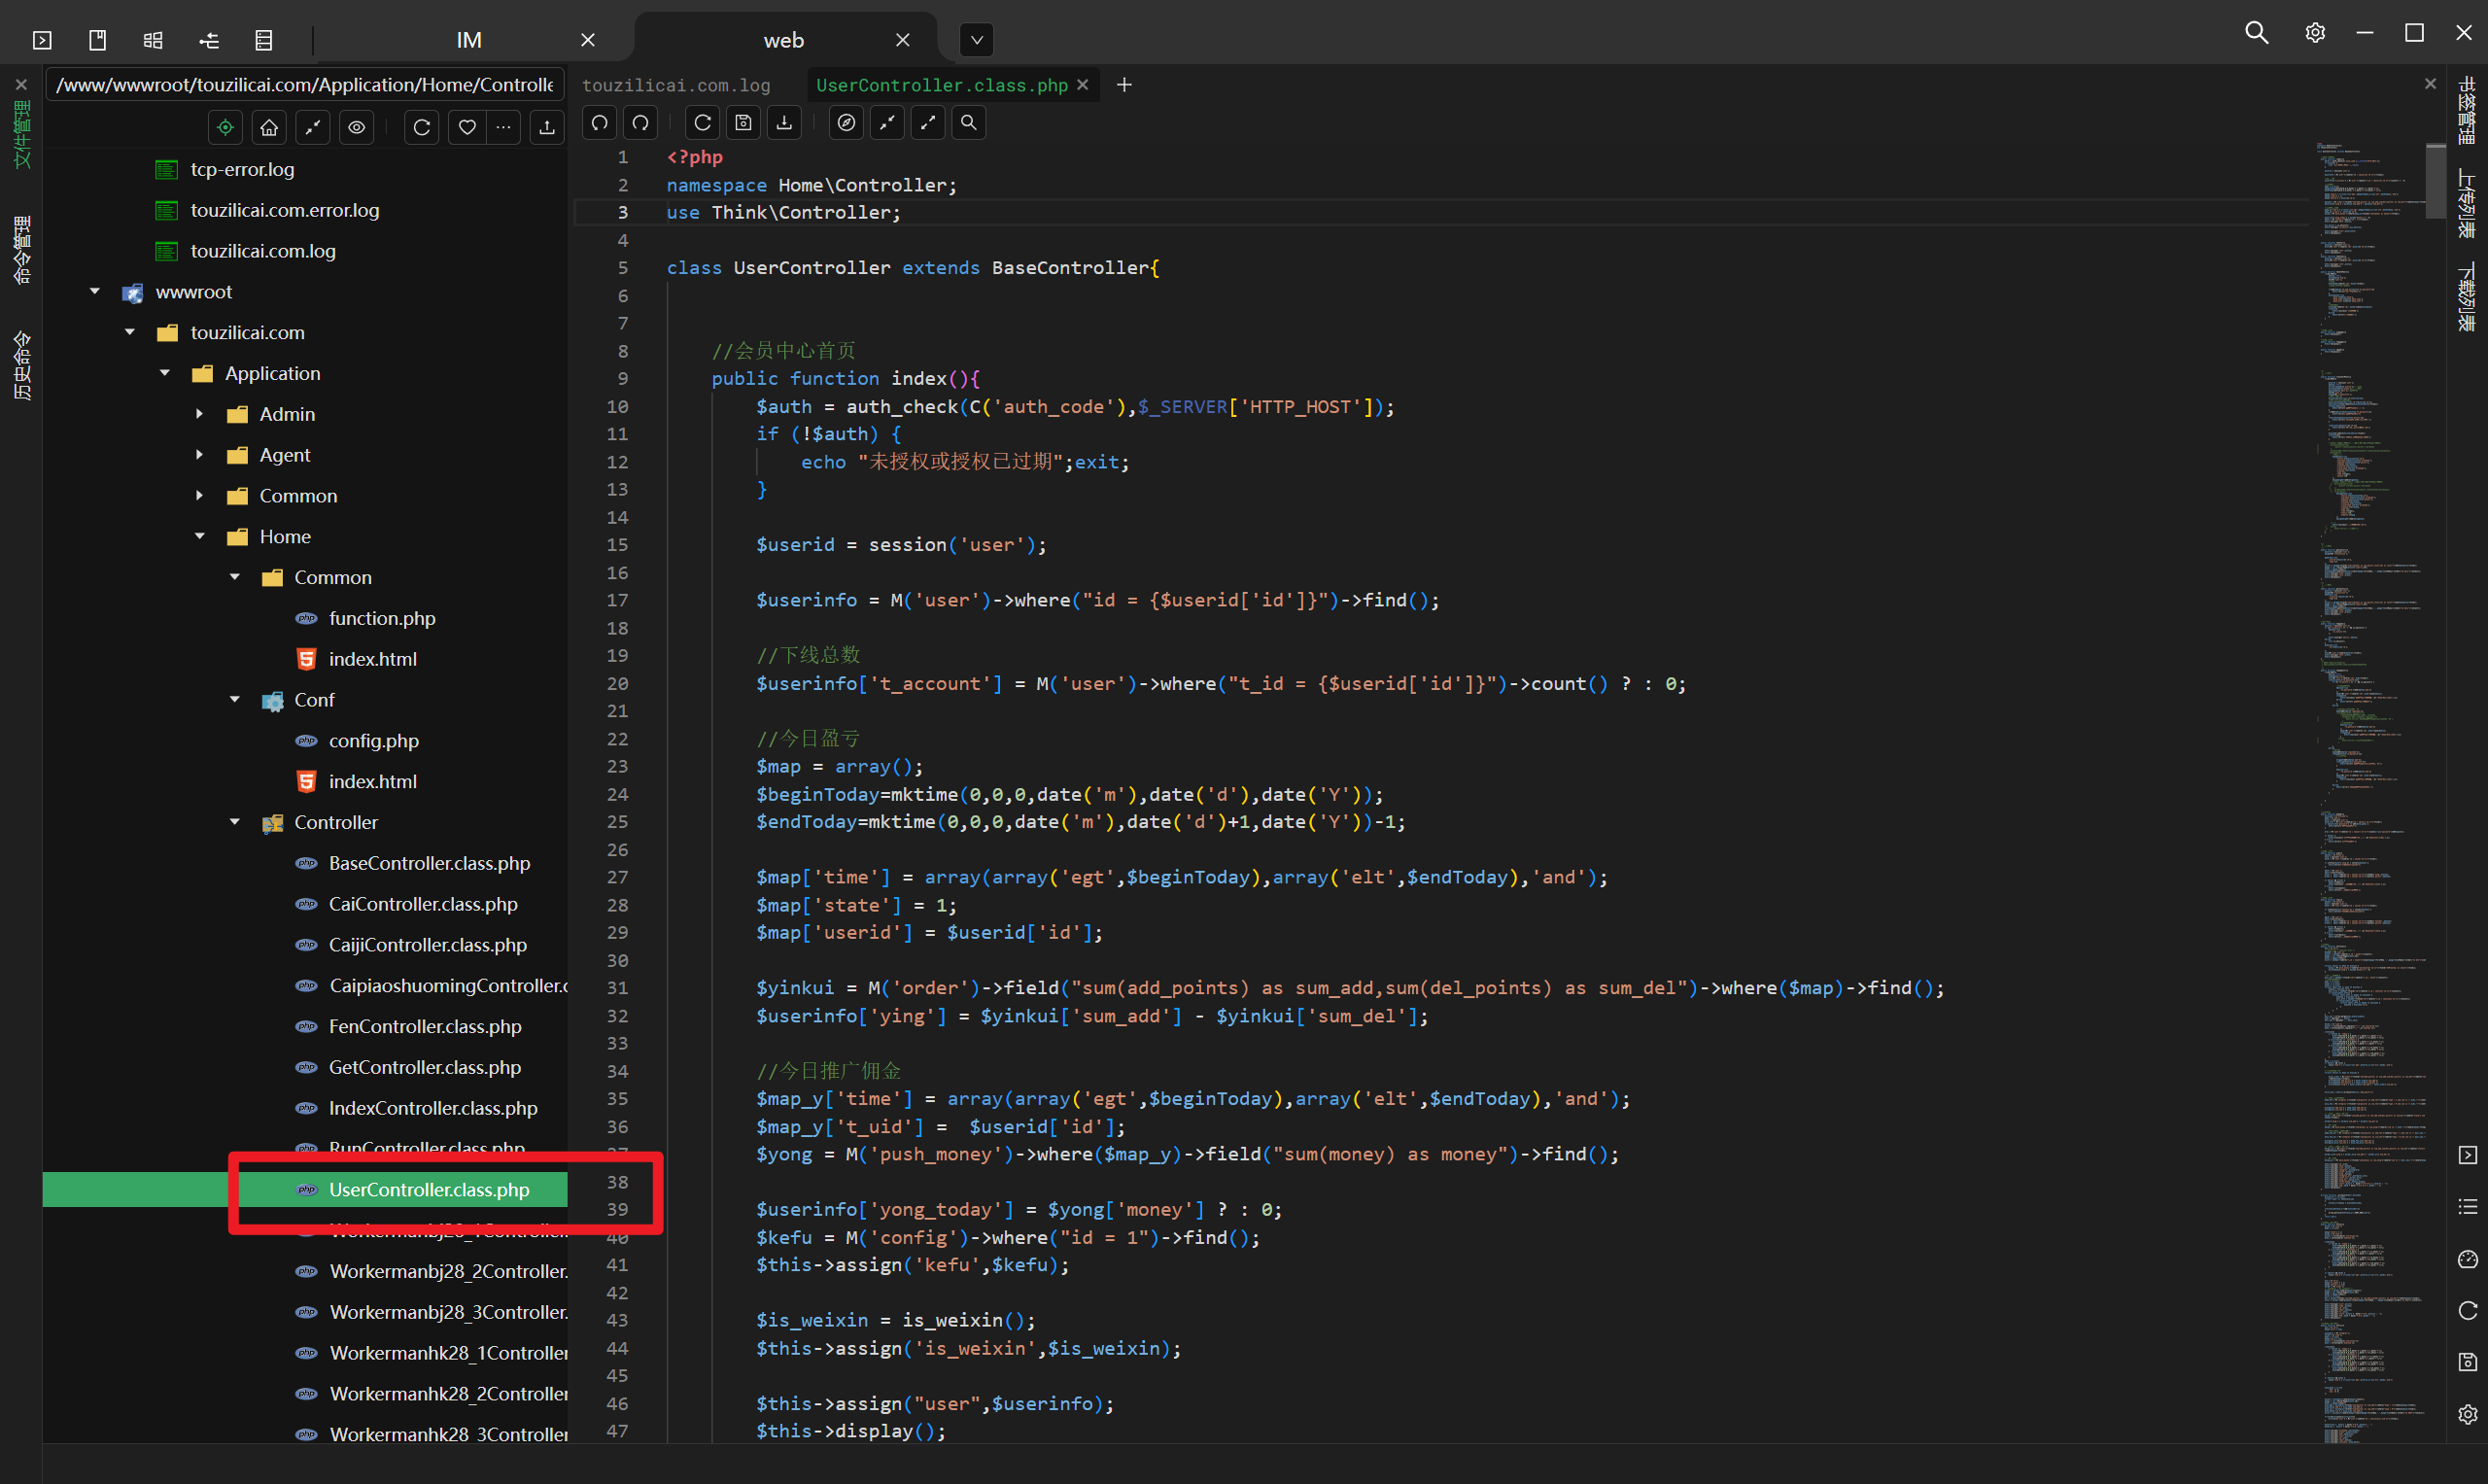
Task: Undo the last edit in editor toolbar
Action: pos(599,122)
